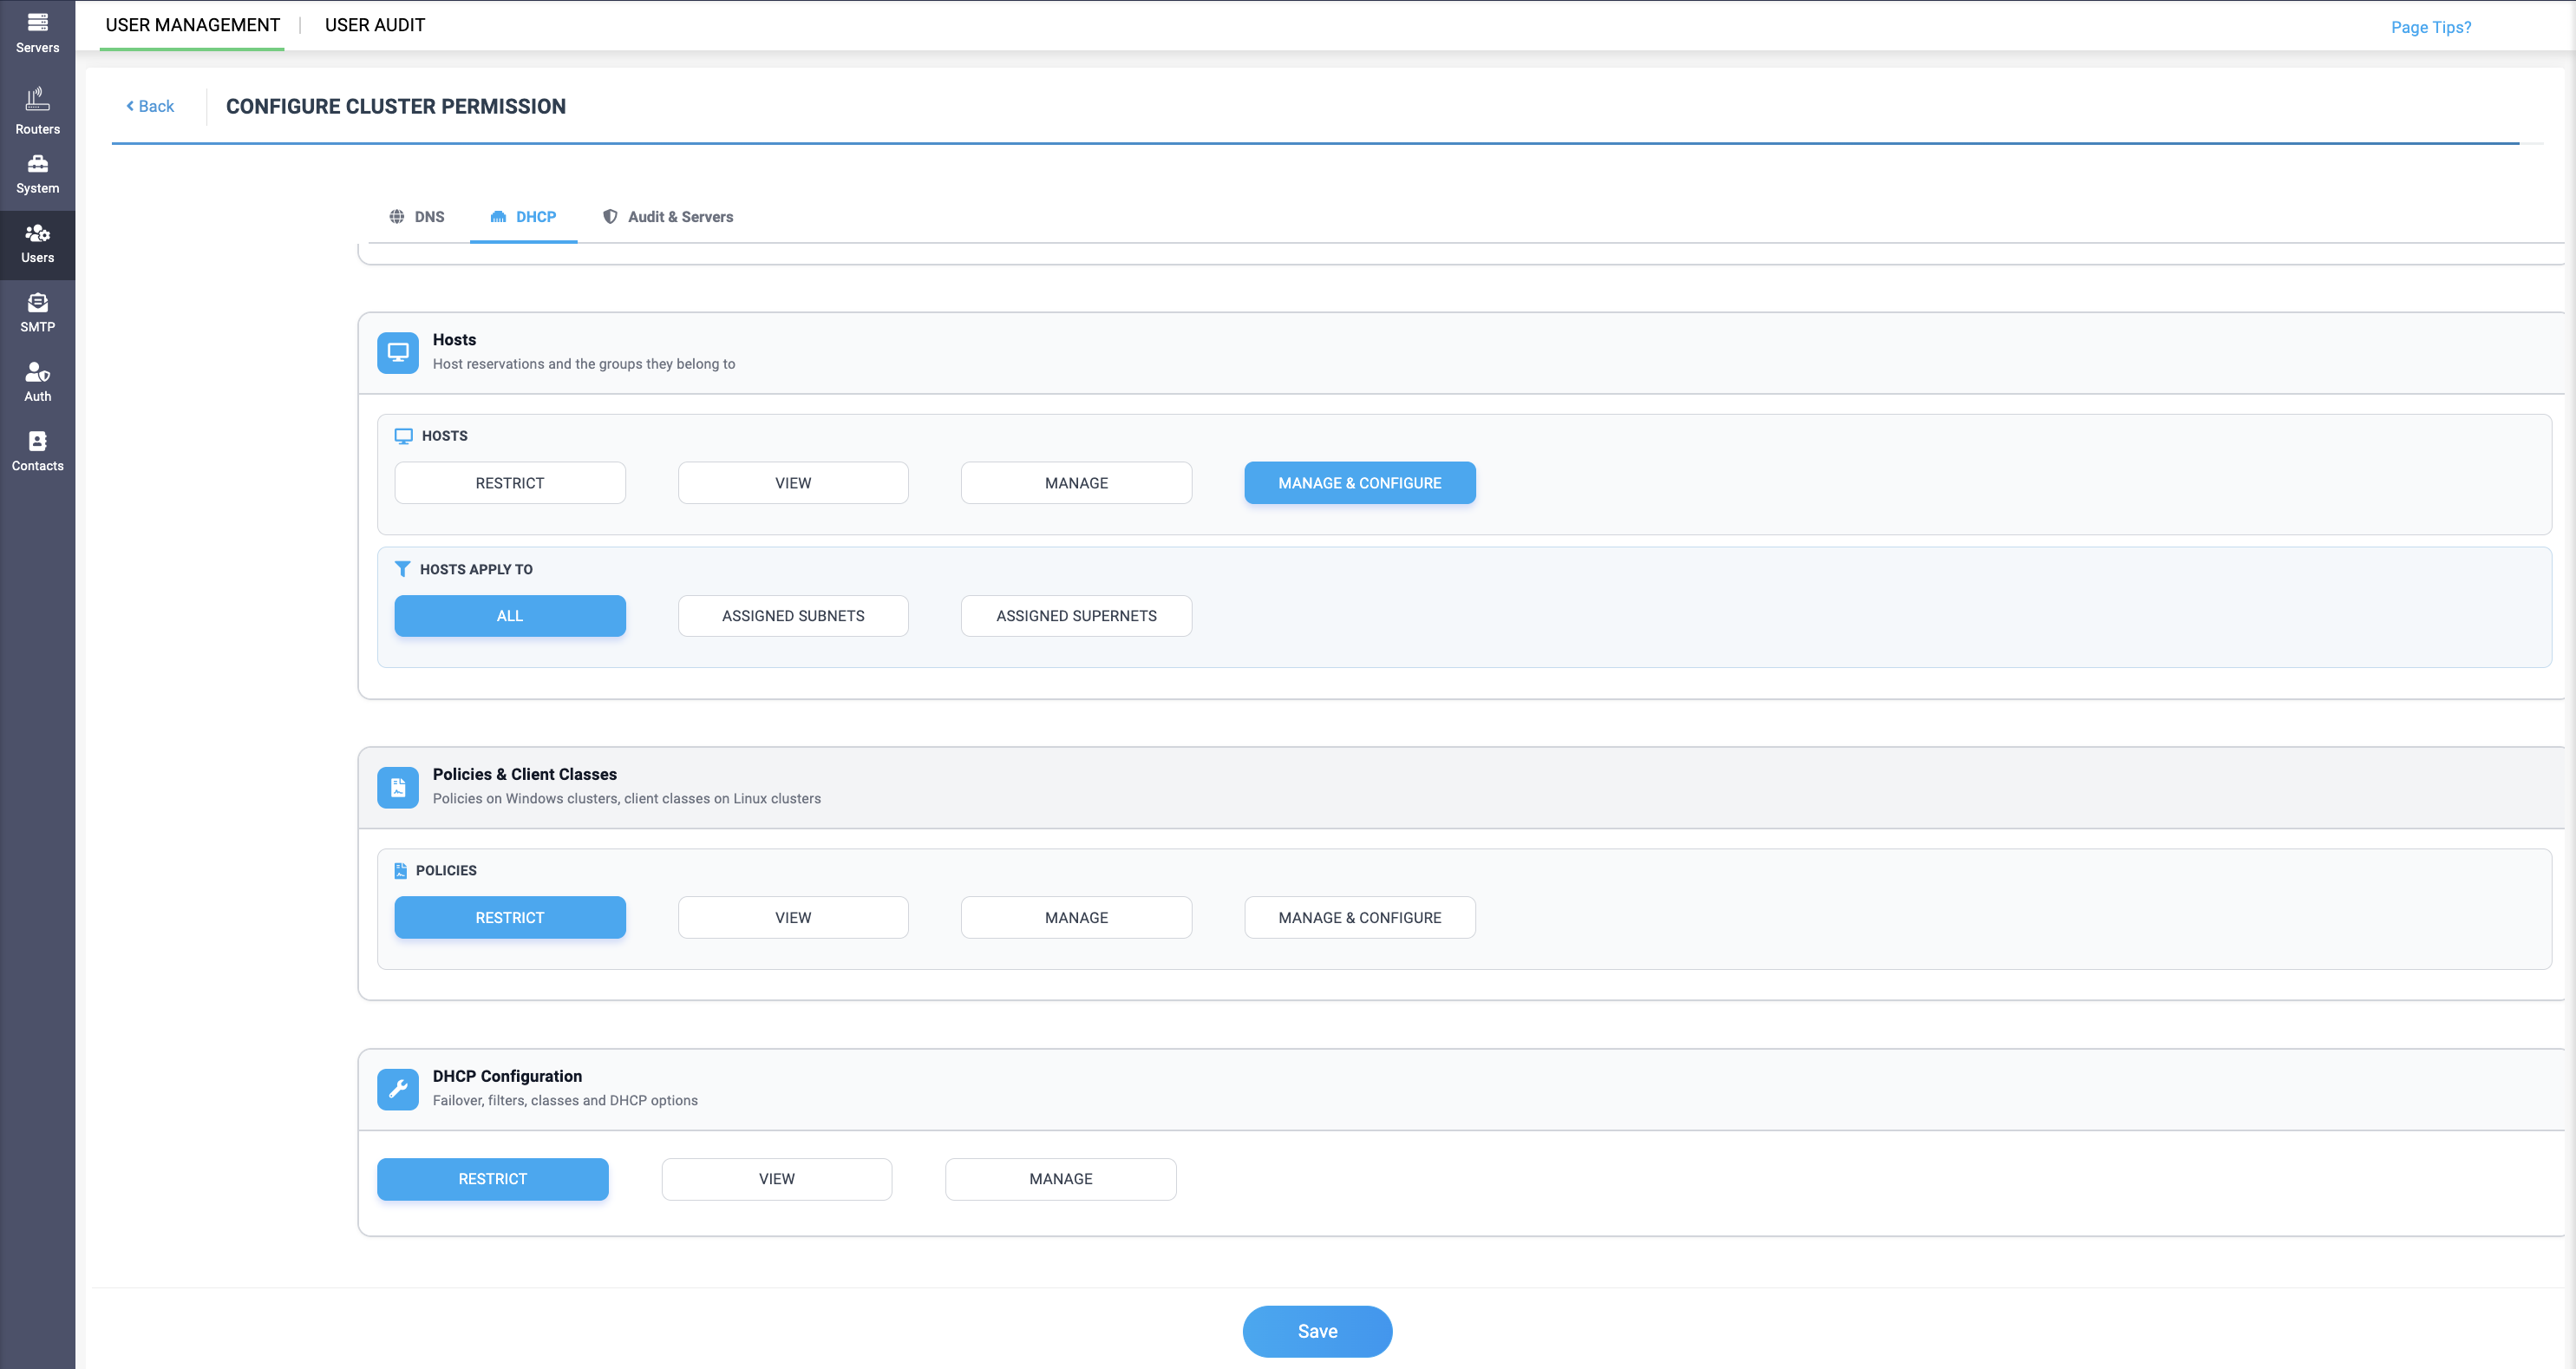Switch to the DNS tab
Image resolution: width=2576 pixels, height=1369 pixels.
point(417,216)
